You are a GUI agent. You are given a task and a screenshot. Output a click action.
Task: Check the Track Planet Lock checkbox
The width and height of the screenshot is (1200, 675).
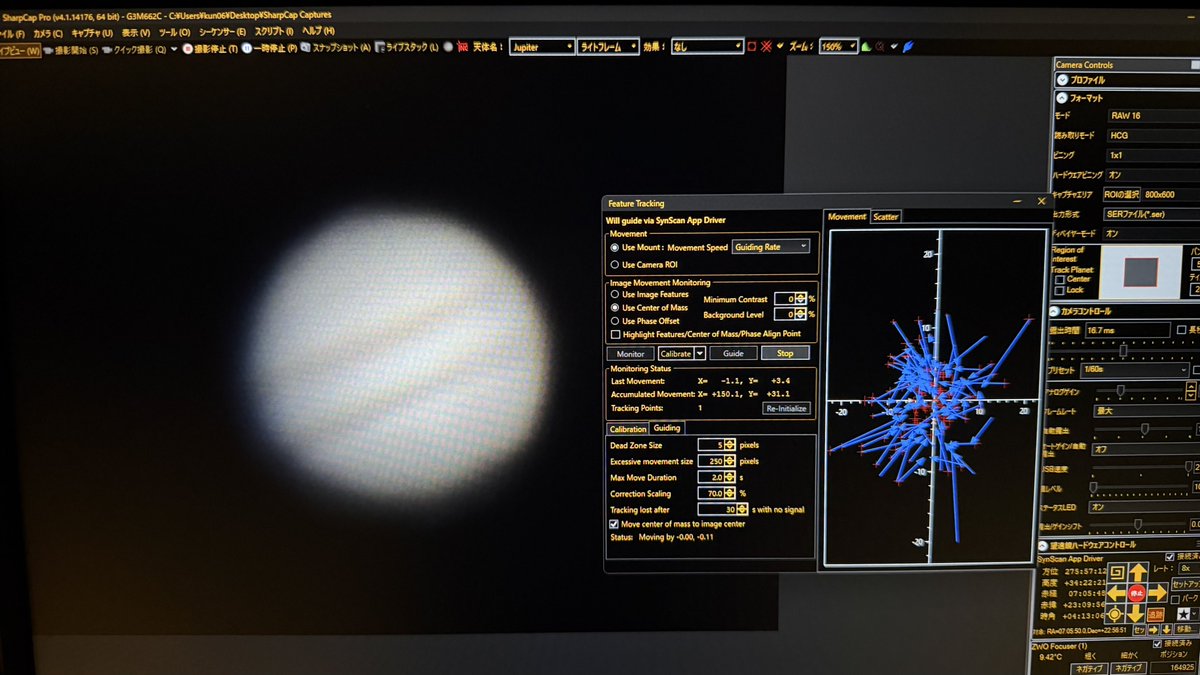click(x=1060, y=291)
